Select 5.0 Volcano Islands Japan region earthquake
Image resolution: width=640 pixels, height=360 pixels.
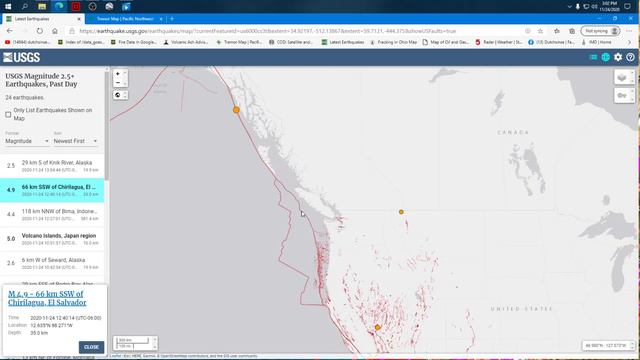point(52,239)
